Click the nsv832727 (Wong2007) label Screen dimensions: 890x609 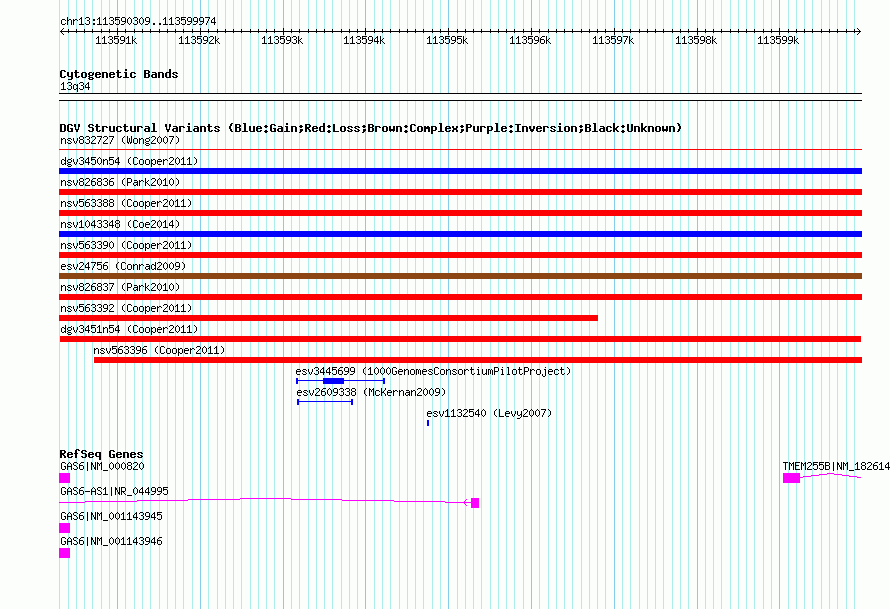tap(120, 140)
